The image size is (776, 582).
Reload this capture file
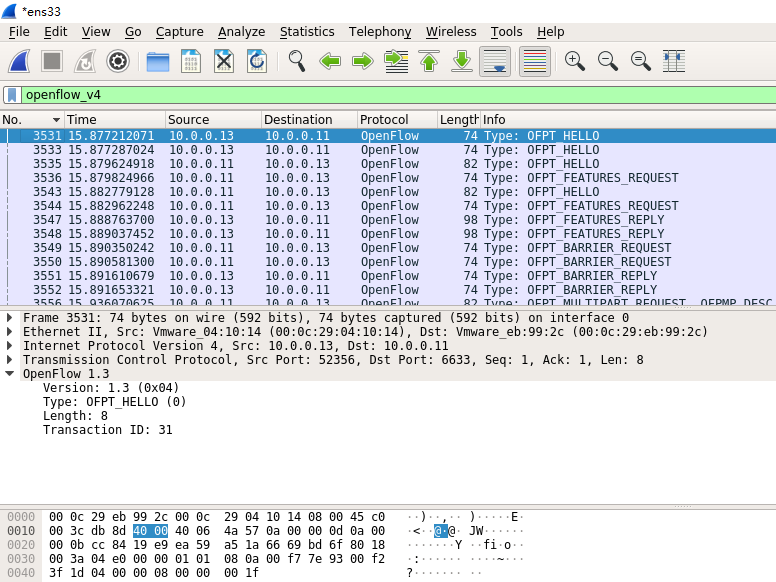pos(257,61)
